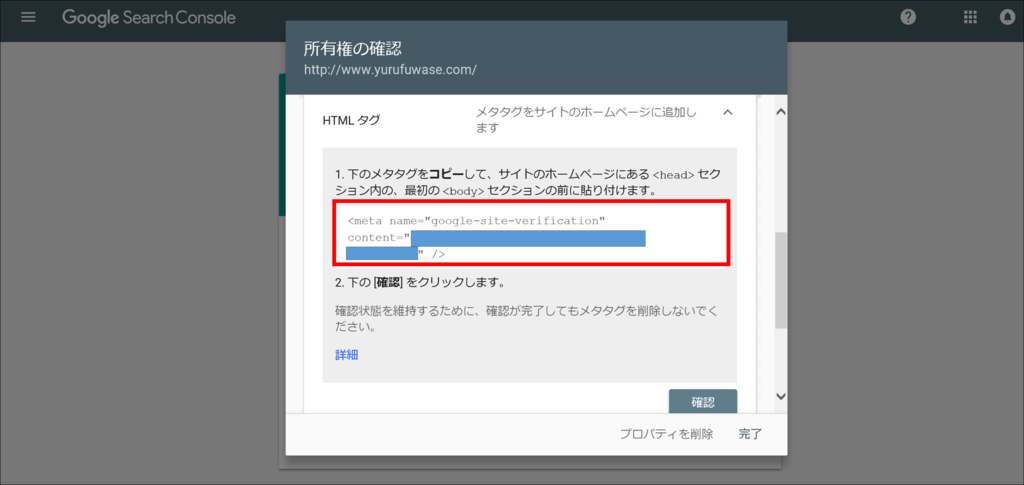The image size is (1024, 485).
Task: Click the メタタグをサイトのホームページに追加します description
Action: tap(586, 120)
